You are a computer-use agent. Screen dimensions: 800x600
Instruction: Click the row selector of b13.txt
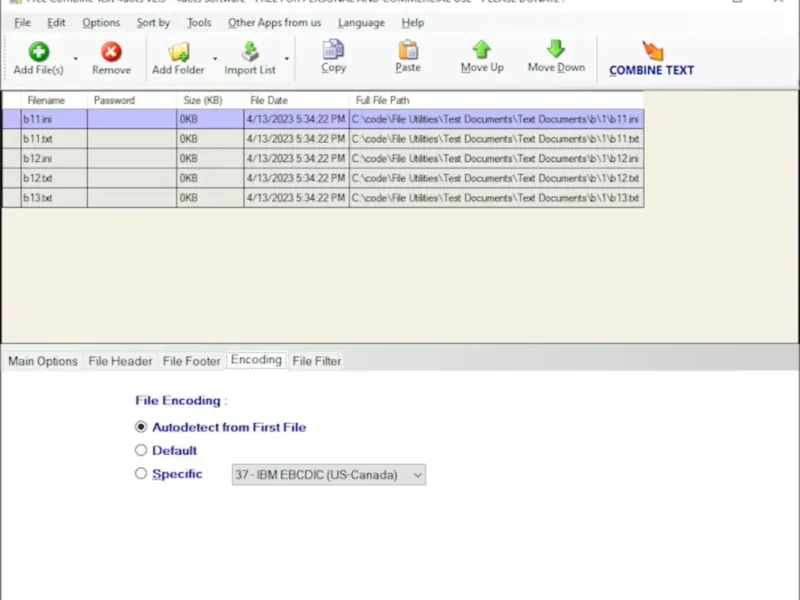(12, 198)
